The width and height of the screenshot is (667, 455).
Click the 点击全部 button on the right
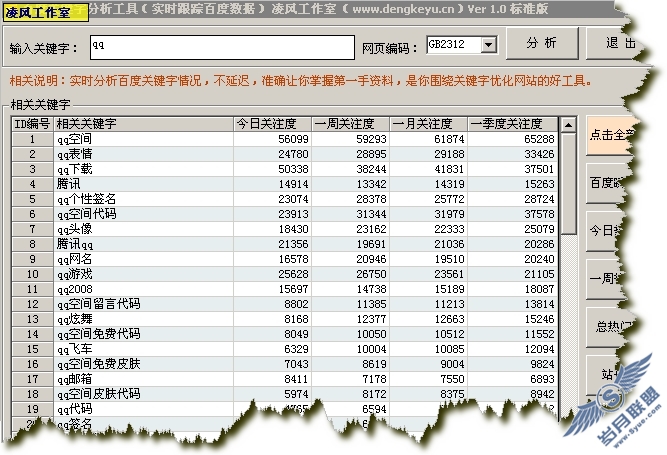pos(610,135)
